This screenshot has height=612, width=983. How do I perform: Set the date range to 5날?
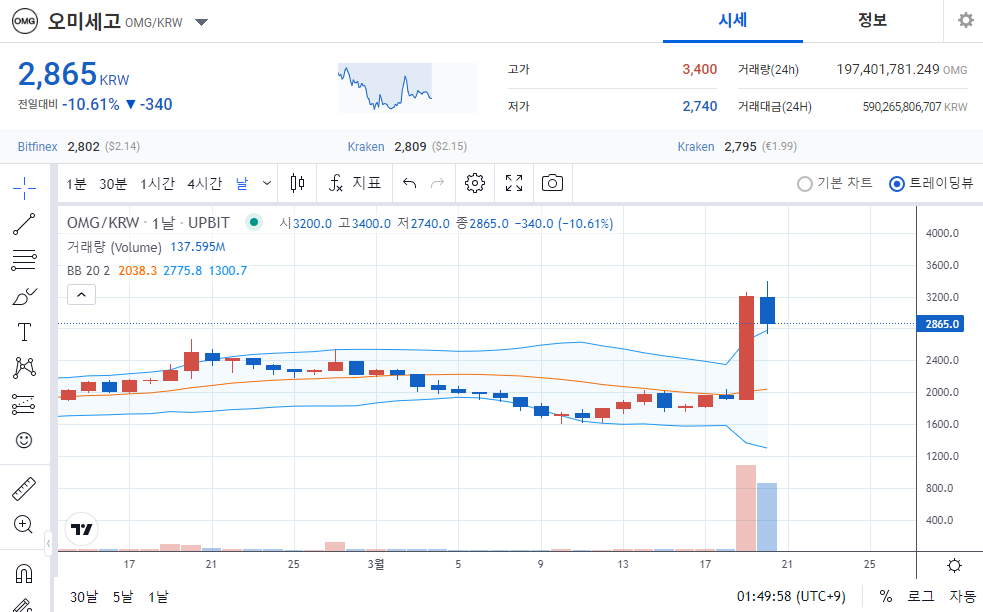[x=123, y=597]
